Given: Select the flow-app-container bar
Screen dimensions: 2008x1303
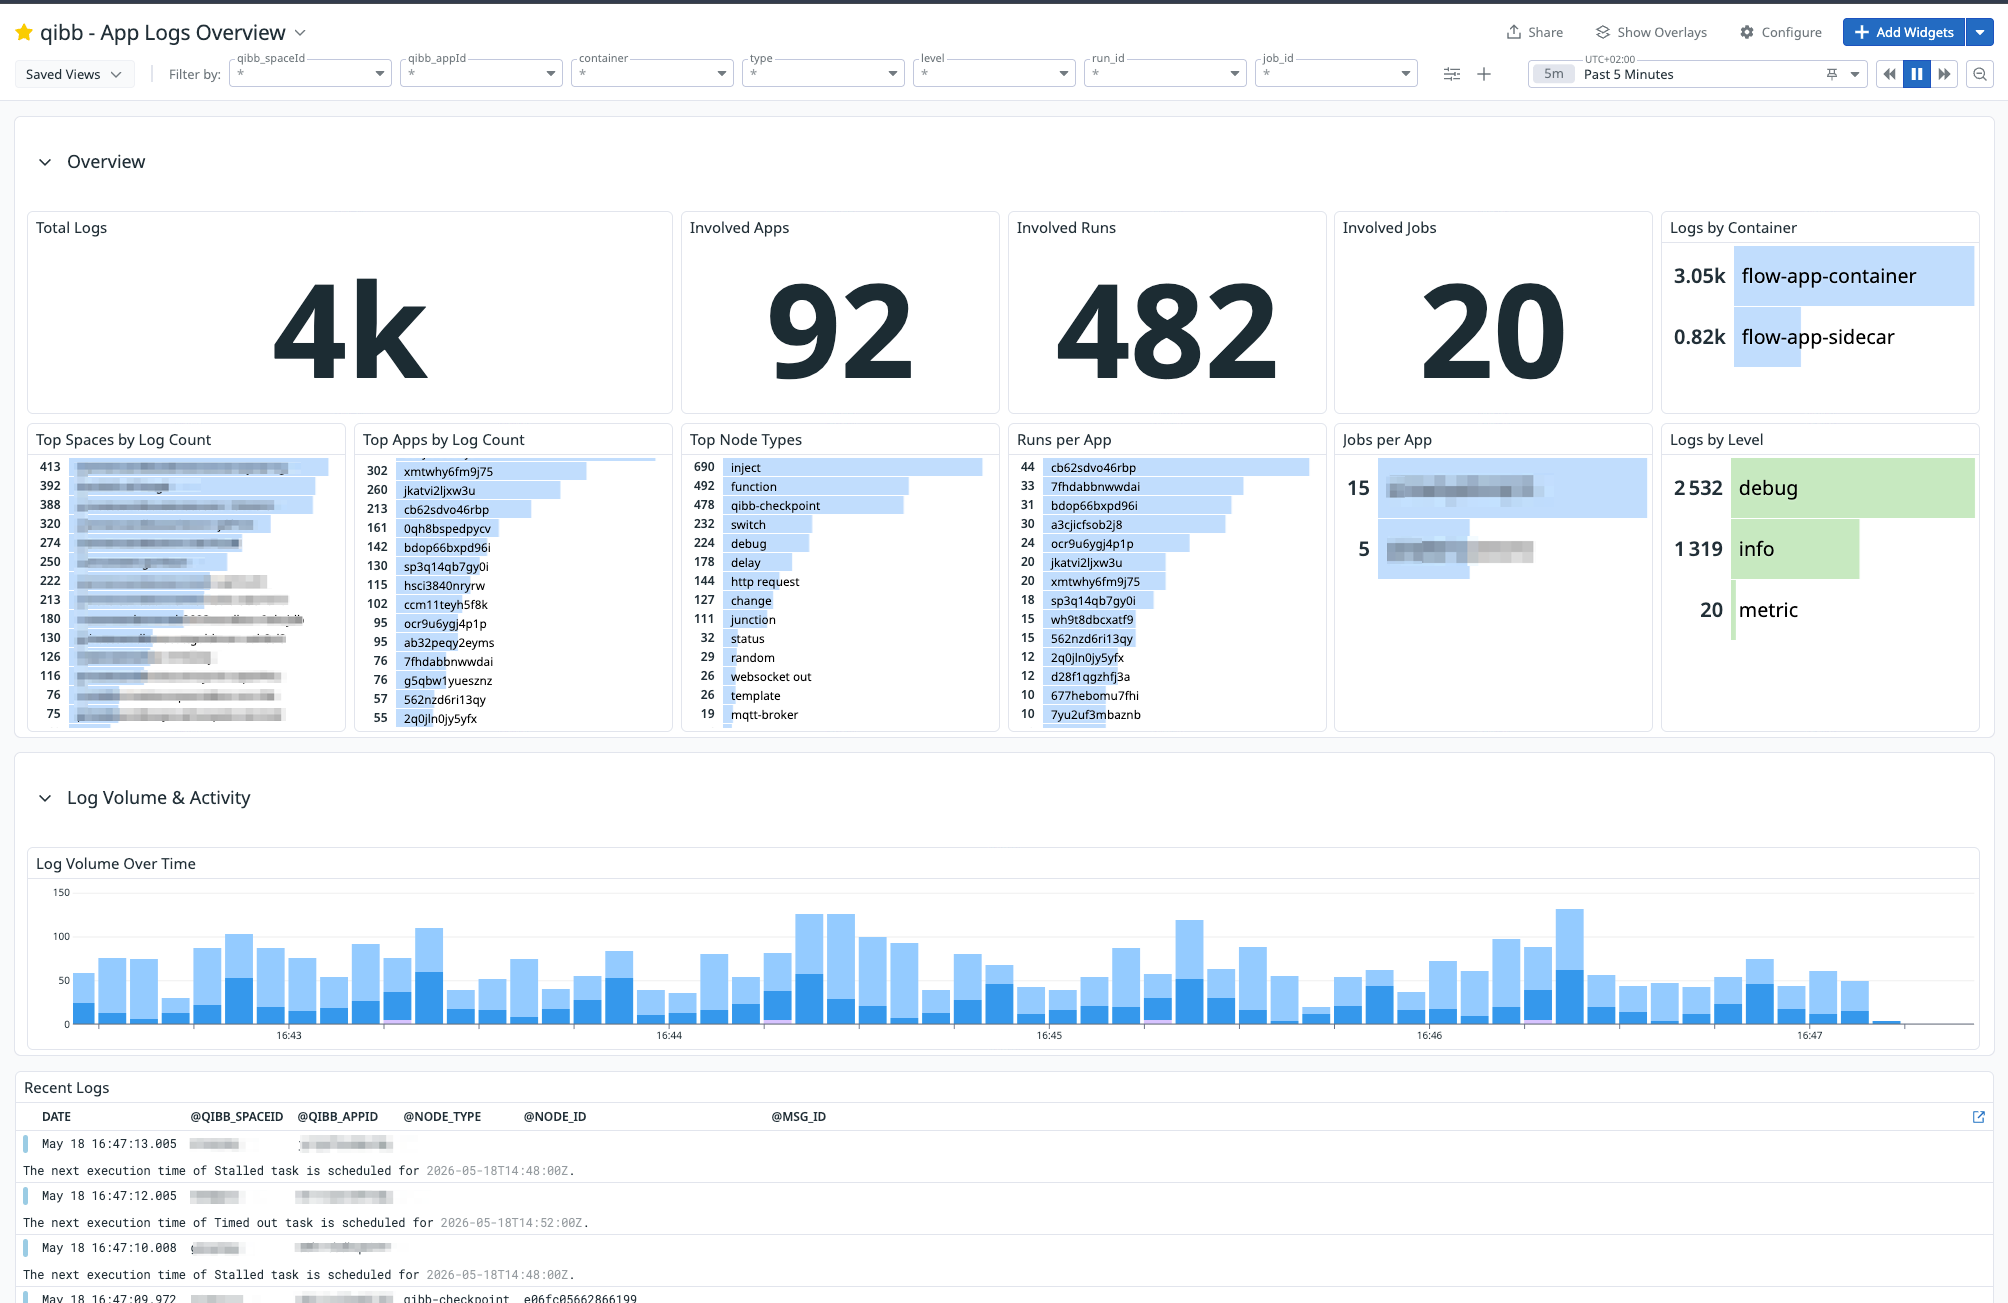Looking at the screenshot, I should pyautogui.click(x=1856, y=276).
